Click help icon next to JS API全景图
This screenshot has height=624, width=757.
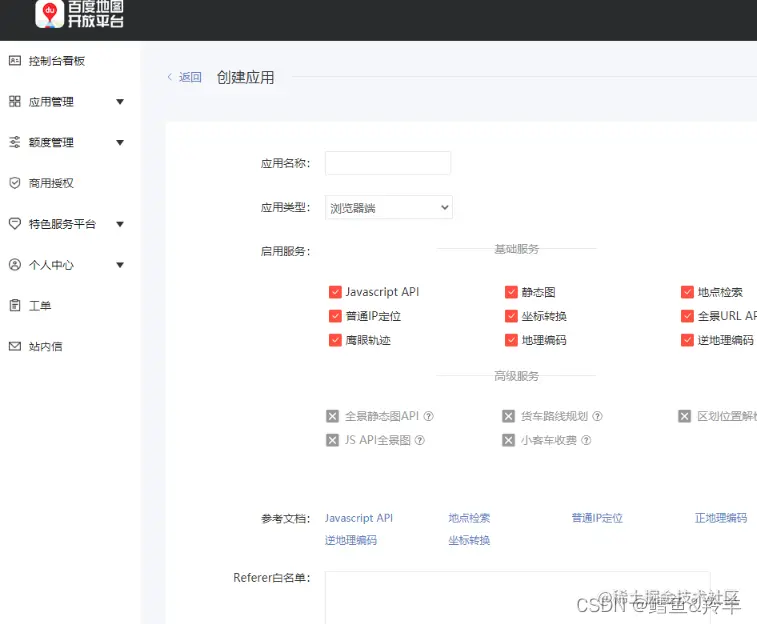coord(420,440)
